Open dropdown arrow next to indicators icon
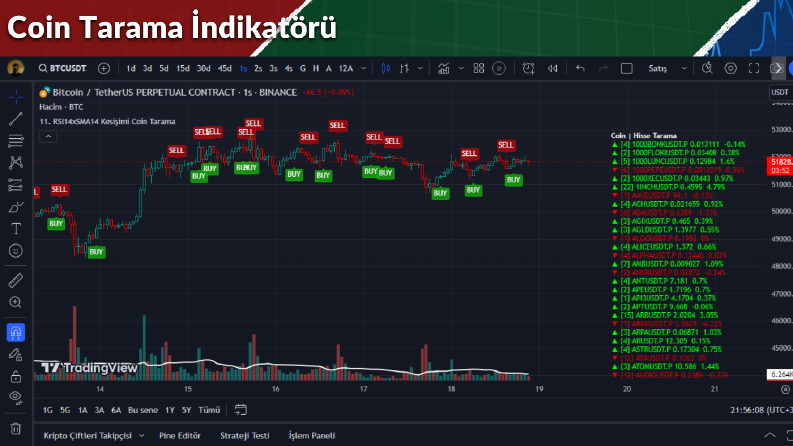The height and width of the screenshot is (446, 793). pos(461,68)
